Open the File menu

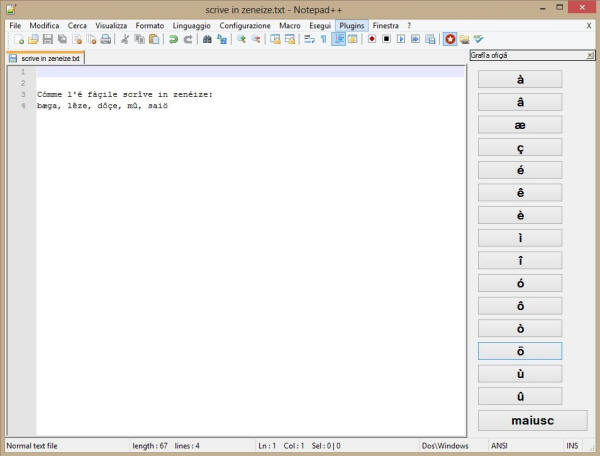click(x=15, y=26)
